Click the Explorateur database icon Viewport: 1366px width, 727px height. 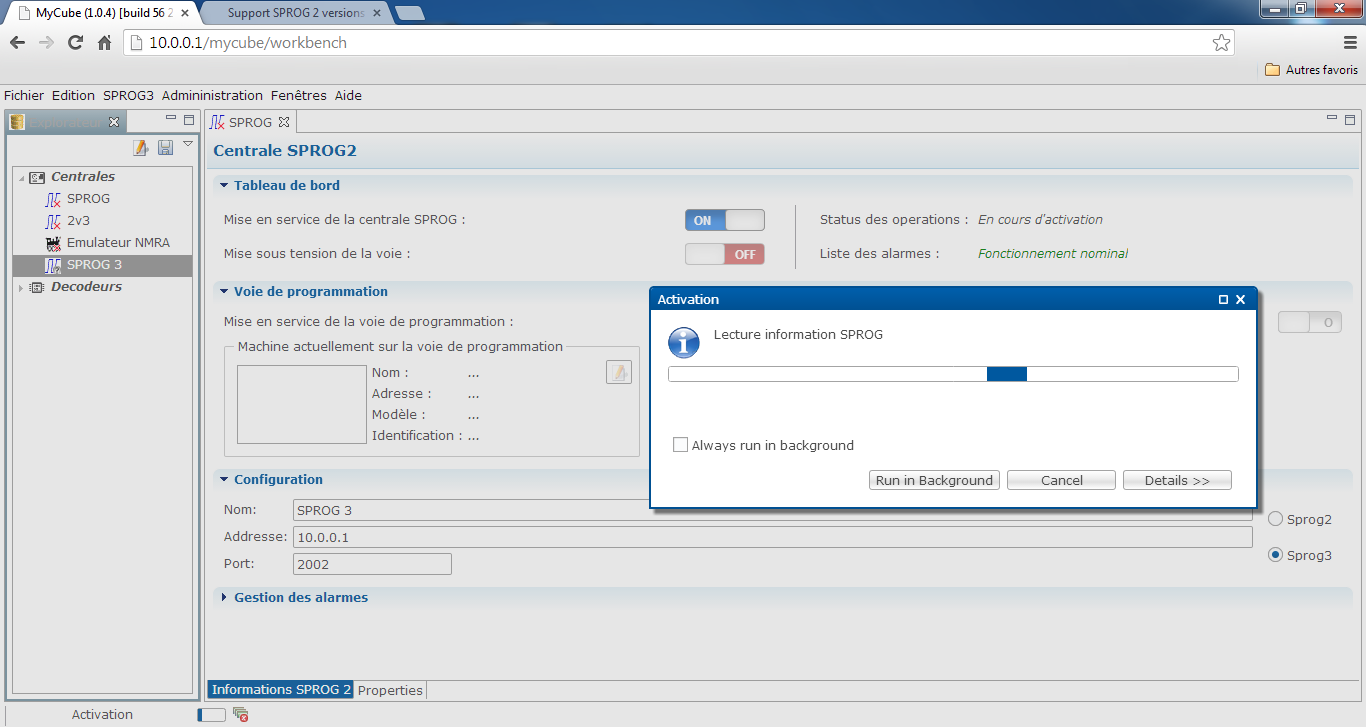(17, 122)
